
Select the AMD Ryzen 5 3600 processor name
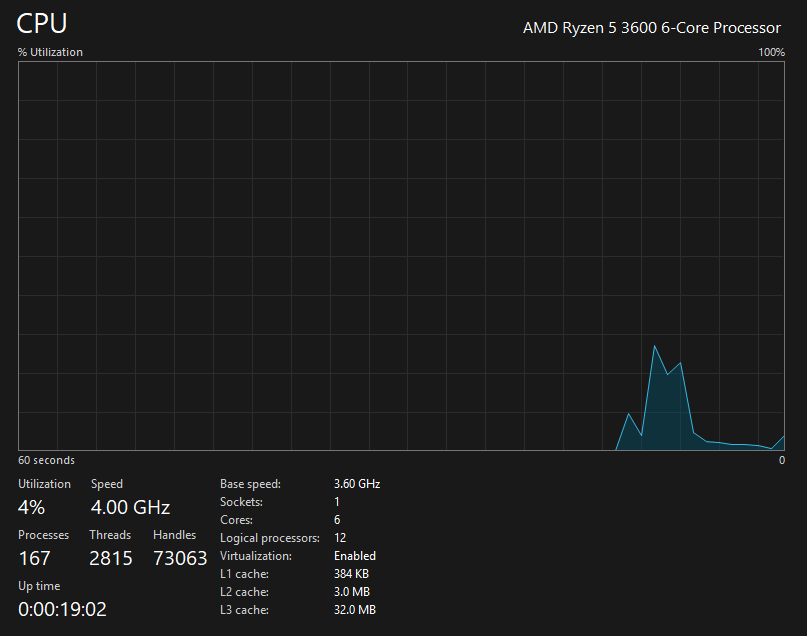click(x=652, y=28)
